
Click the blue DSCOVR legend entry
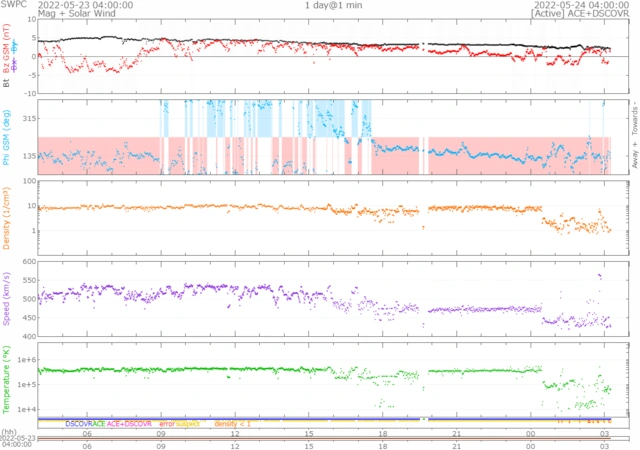coord(78,424)
